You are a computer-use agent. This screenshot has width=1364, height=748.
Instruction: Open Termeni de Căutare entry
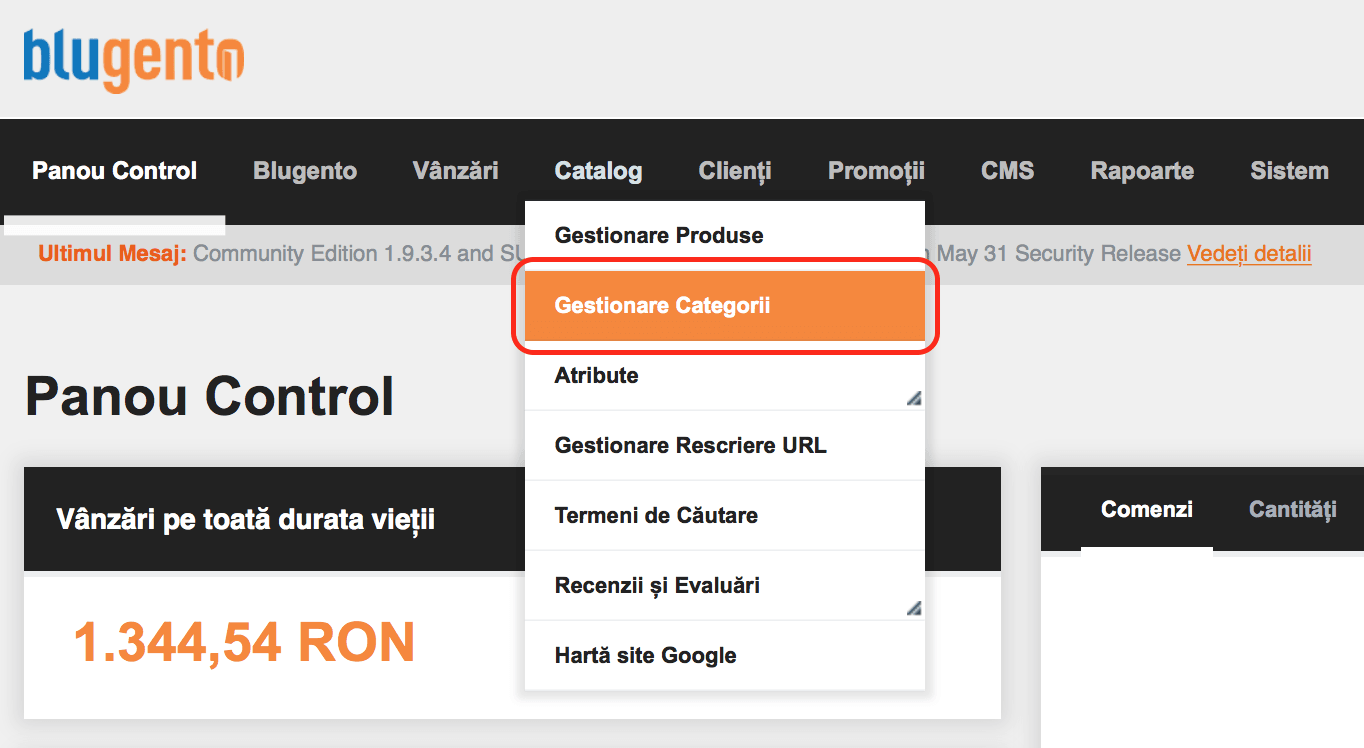[x=724, y=516]
